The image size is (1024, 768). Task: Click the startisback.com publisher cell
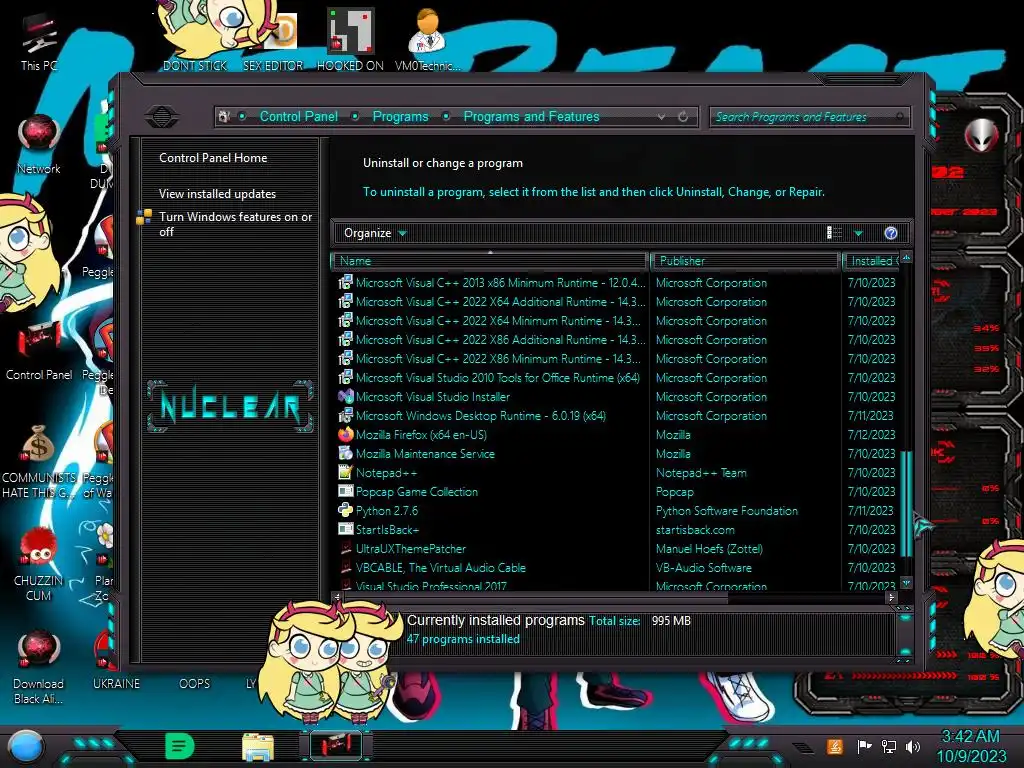click(x=695, y=530)
